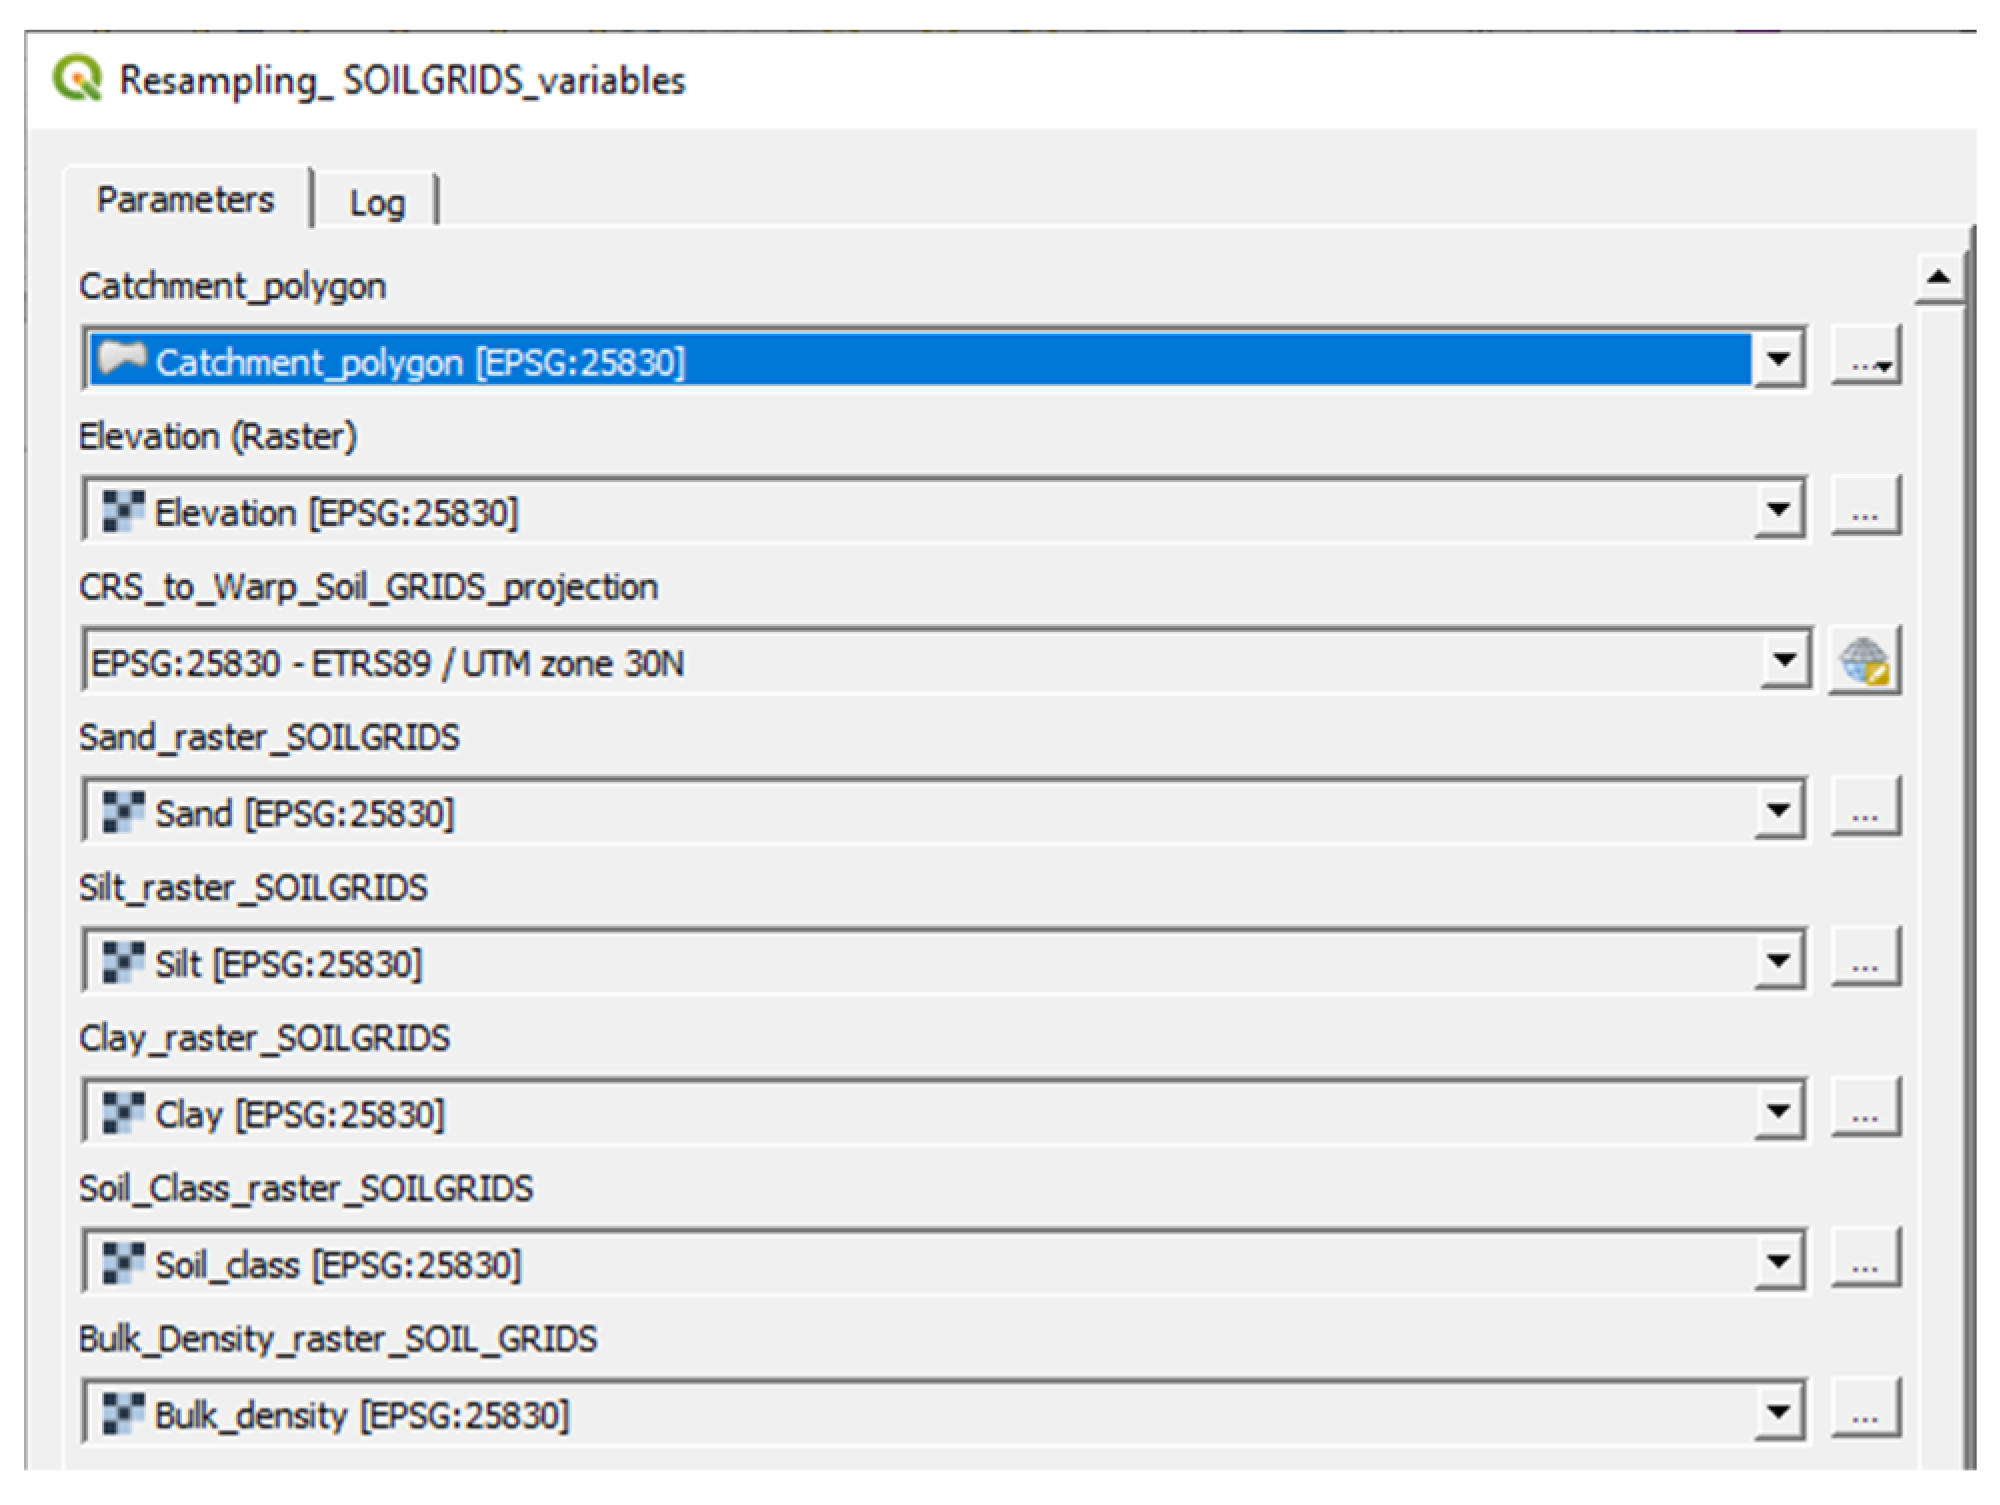Click the Select CRS globe icon
Image resolution: width=2000 pixels, height=1505 pixels.
click(x=1864, y=660)
